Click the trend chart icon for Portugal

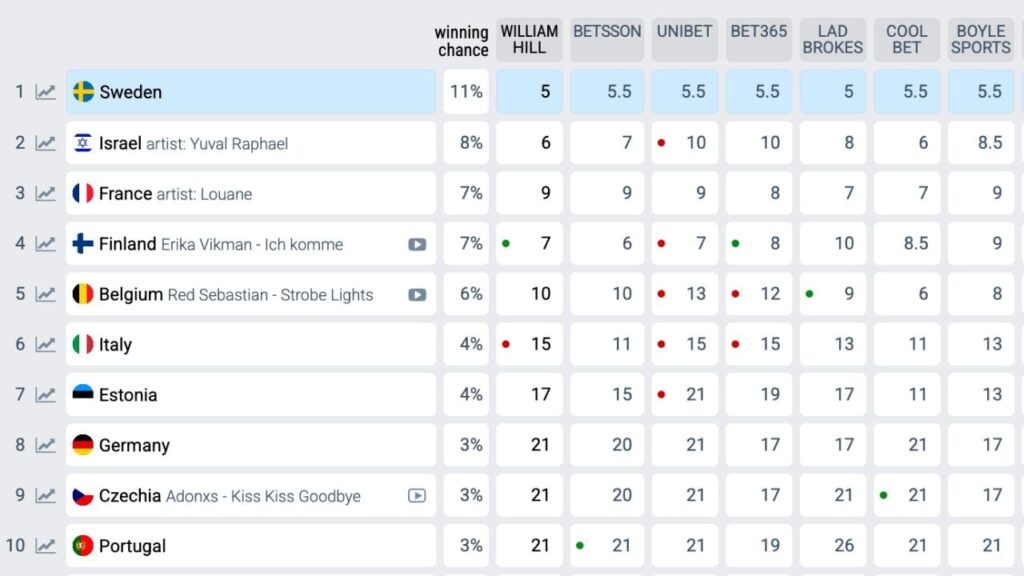(x=46, y=546)
